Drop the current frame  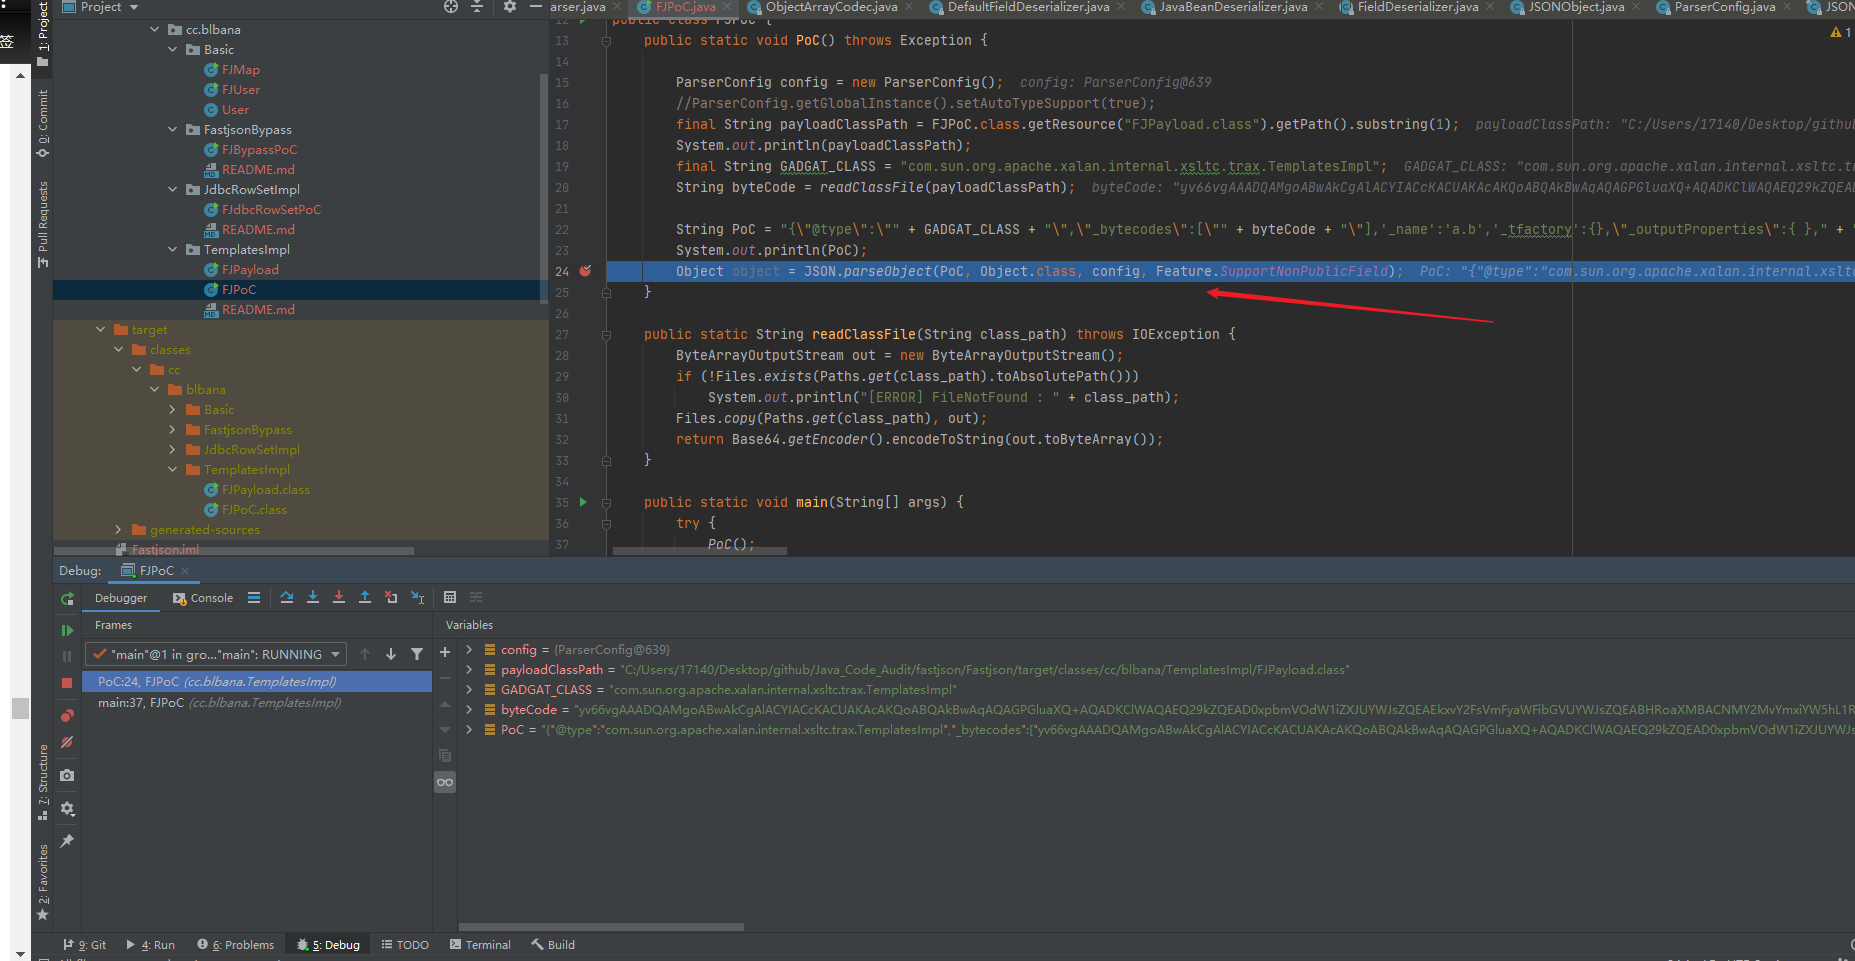(391, 598)
